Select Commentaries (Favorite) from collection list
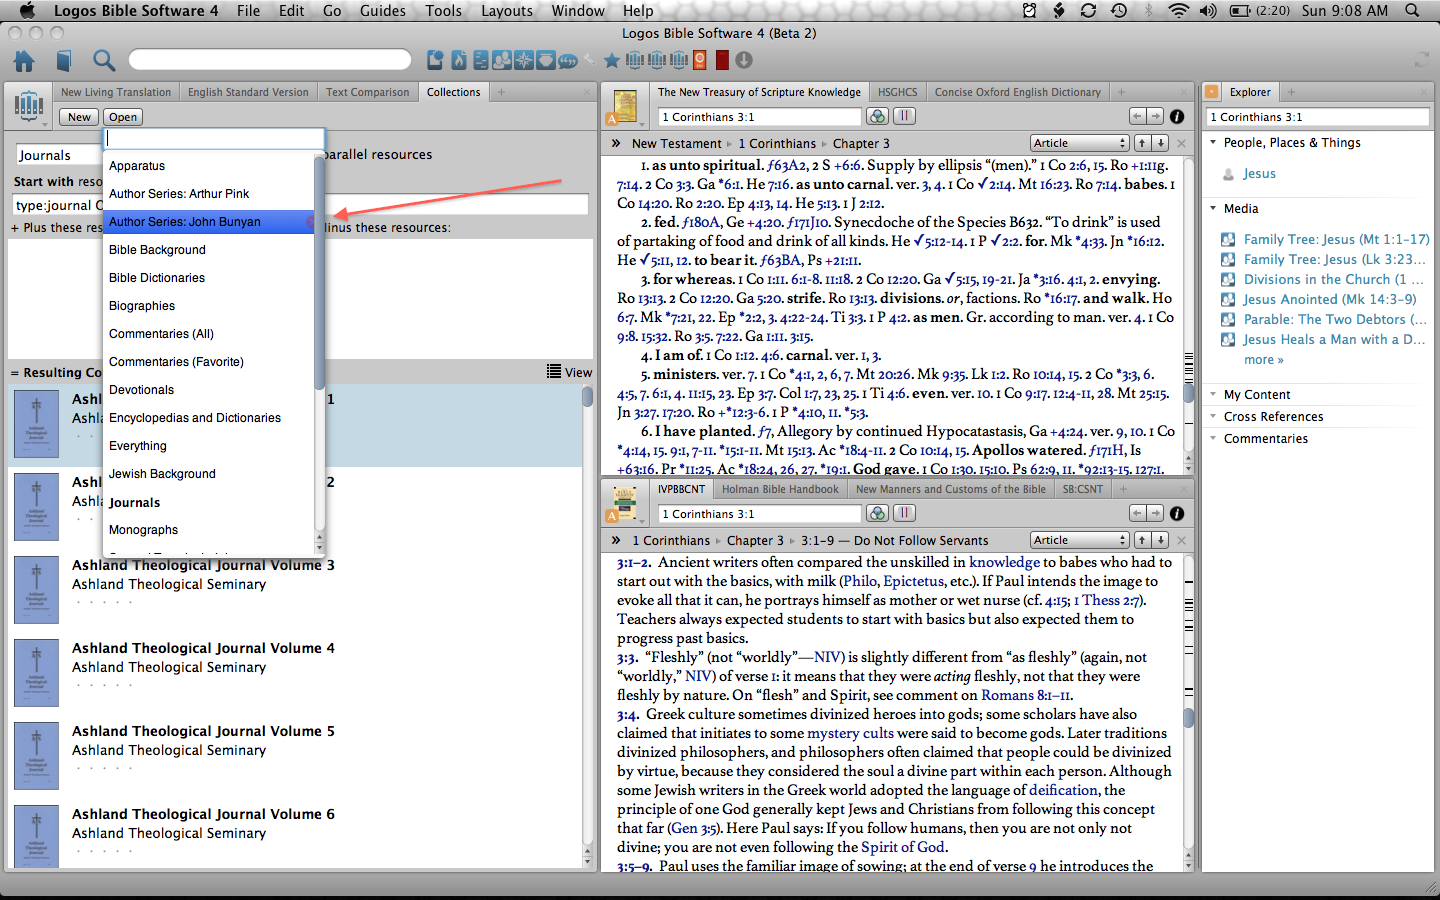1440x900 pixels. pyautogui.click(x=209, y=362)
